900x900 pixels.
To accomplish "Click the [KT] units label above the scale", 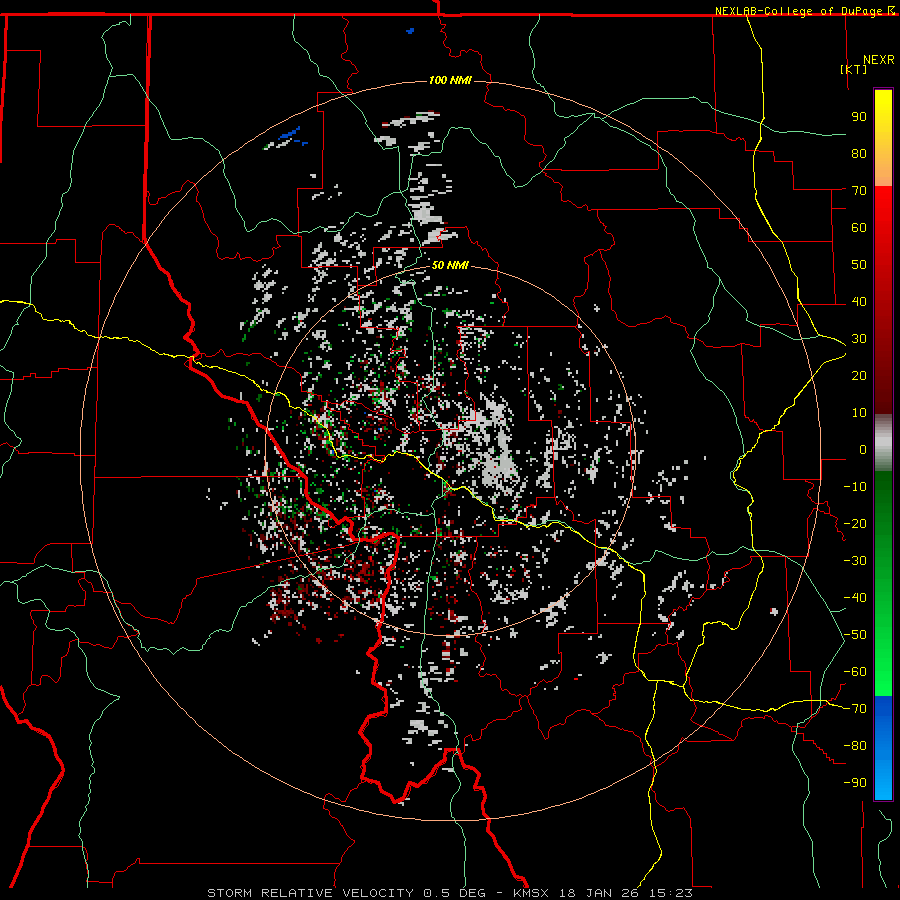I will pyautogui.click(x=854, y=69).
